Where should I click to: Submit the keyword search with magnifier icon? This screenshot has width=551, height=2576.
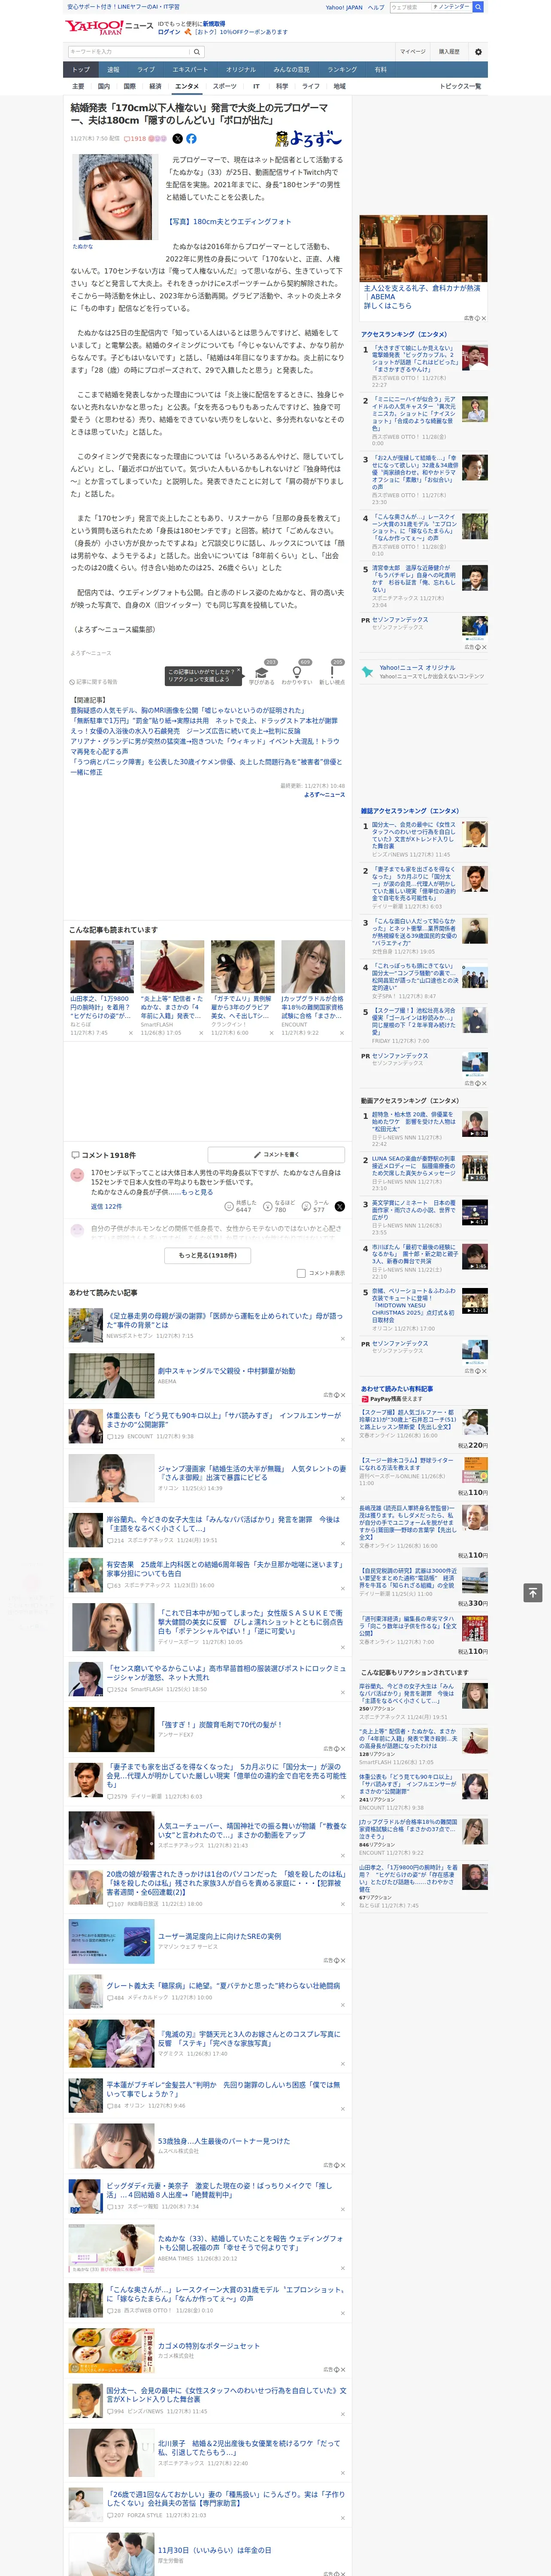click(x=198, y=51)
